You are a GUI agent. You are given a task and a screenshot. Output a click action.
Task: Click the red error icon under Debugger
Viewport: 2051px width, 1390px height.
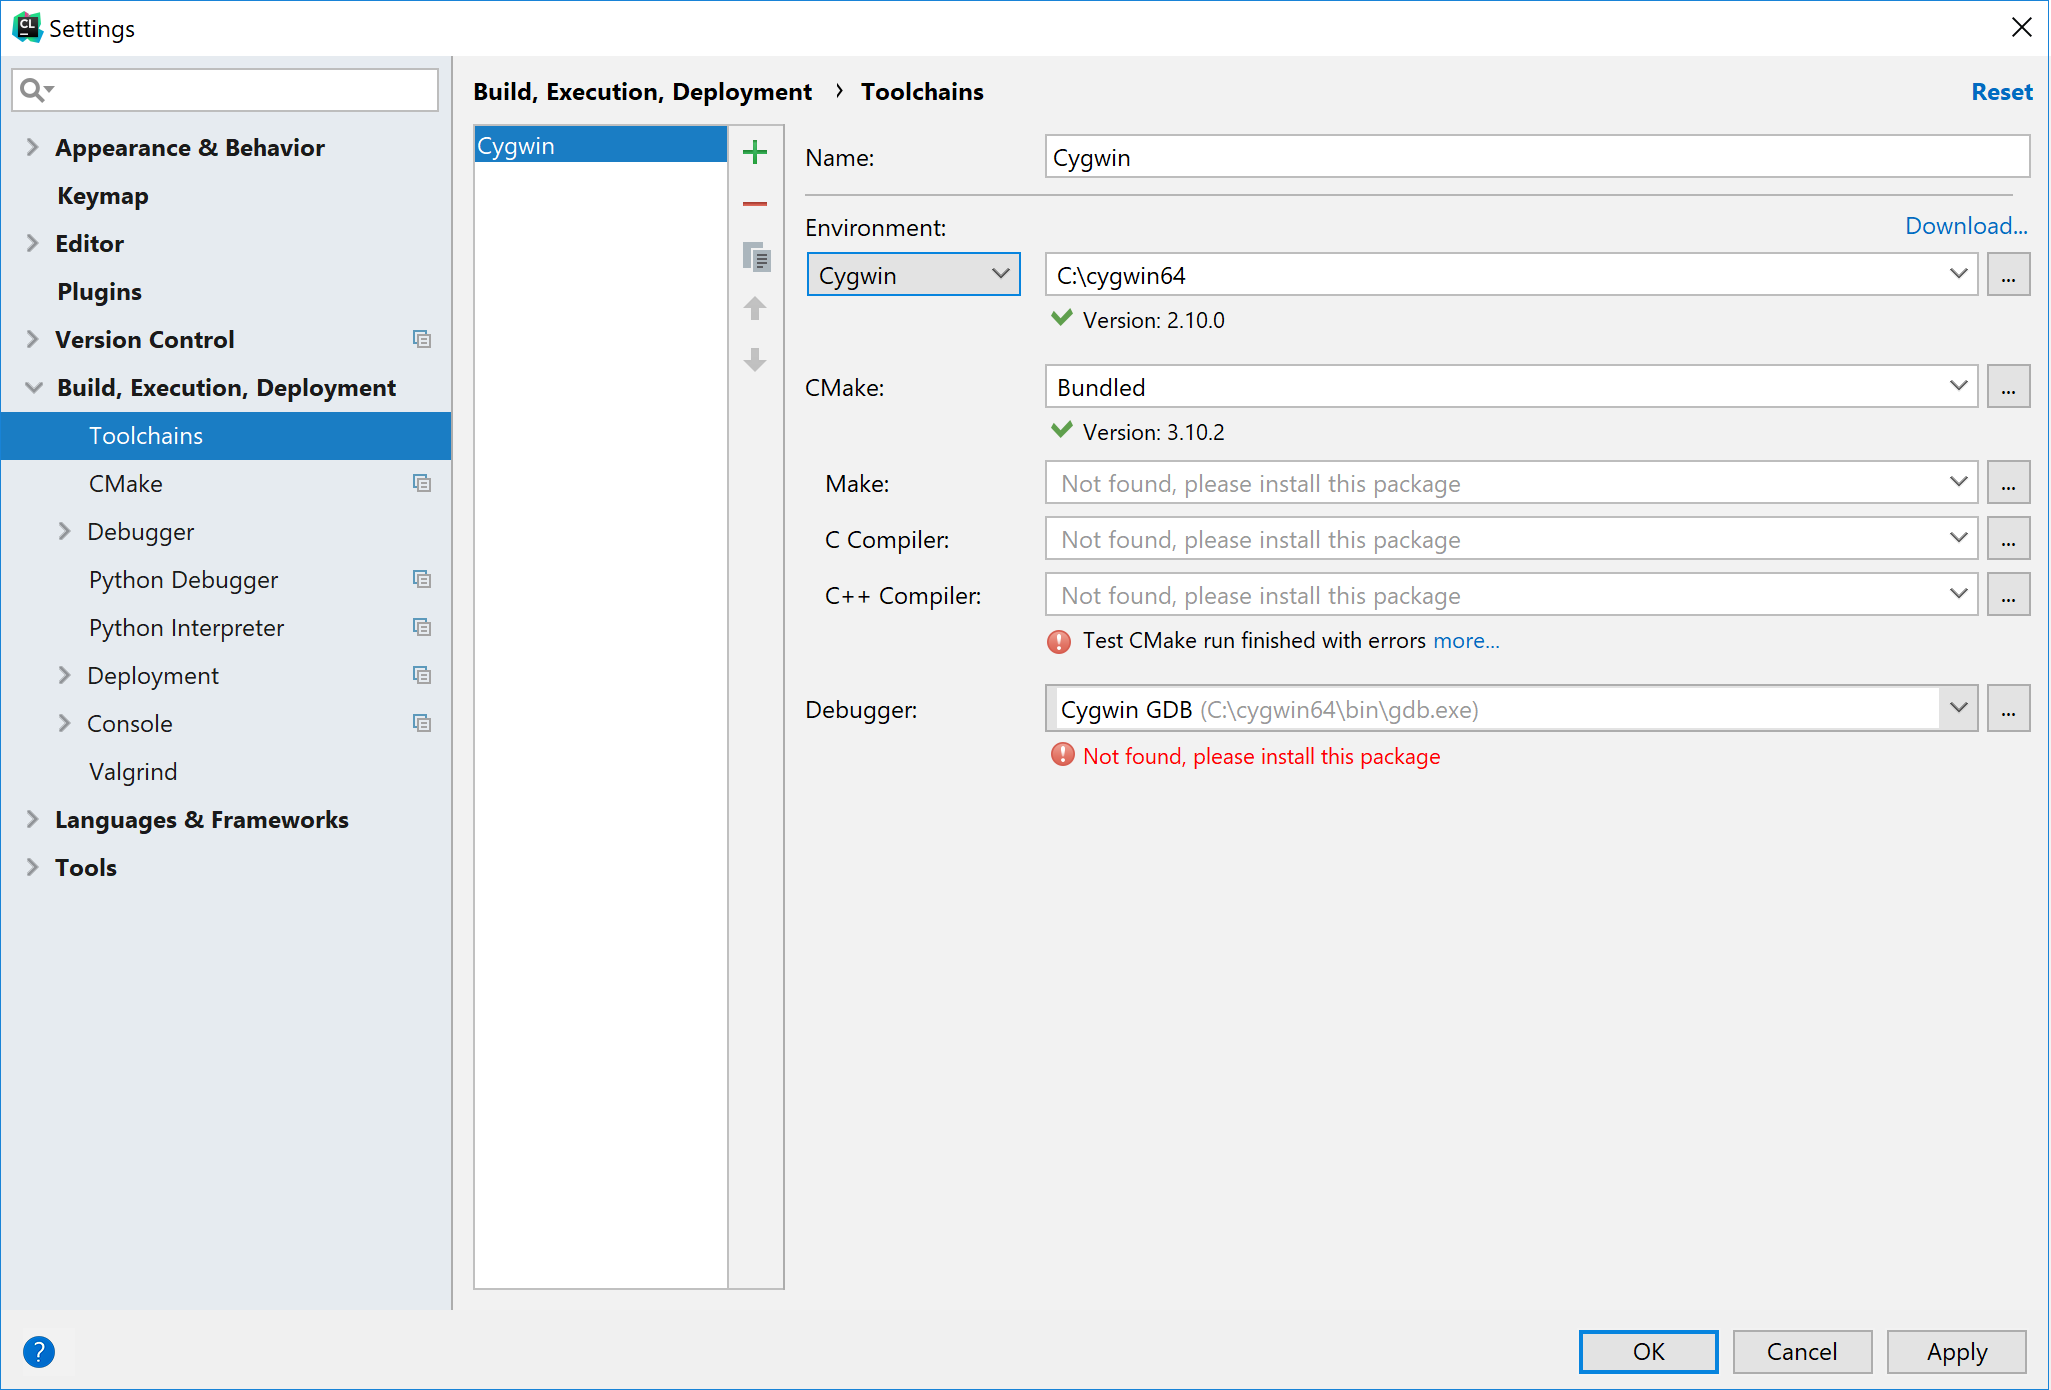[x=1062, y=755]
